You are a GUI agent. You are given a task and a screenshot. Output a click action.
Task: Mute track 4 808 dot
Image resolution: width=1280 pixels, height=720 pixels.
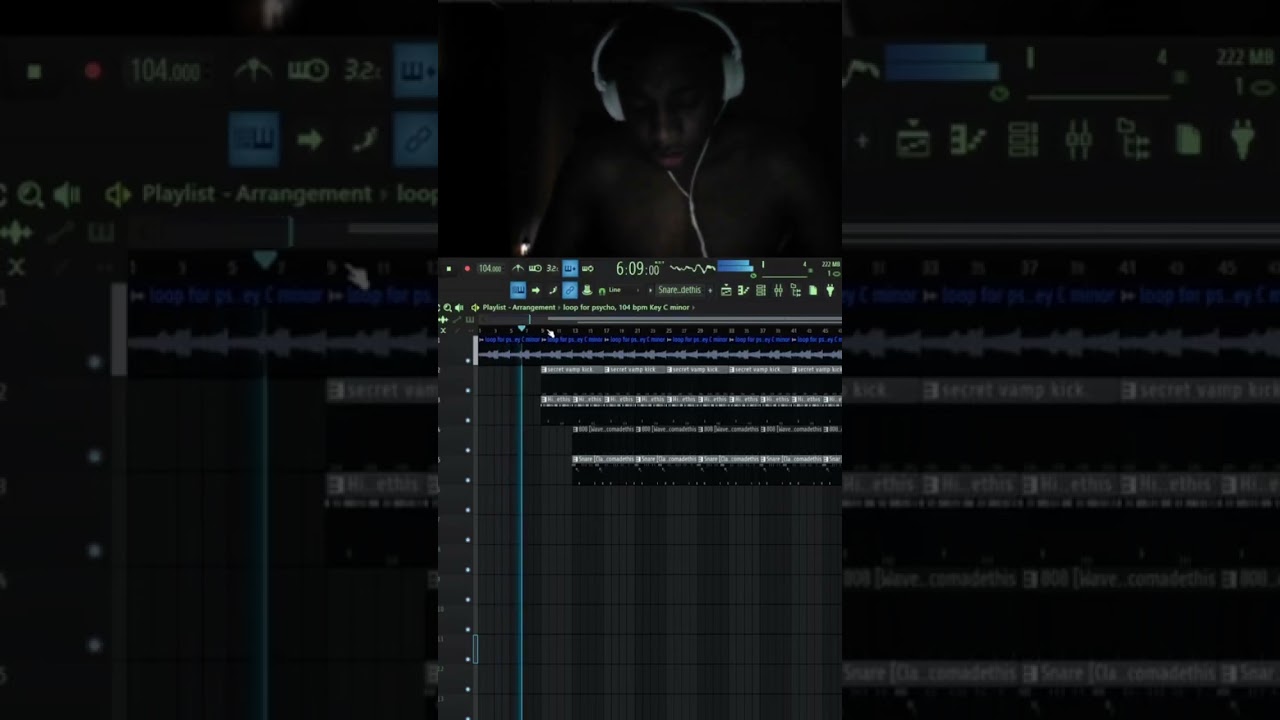pyautogui.click(x=467, y=450)
